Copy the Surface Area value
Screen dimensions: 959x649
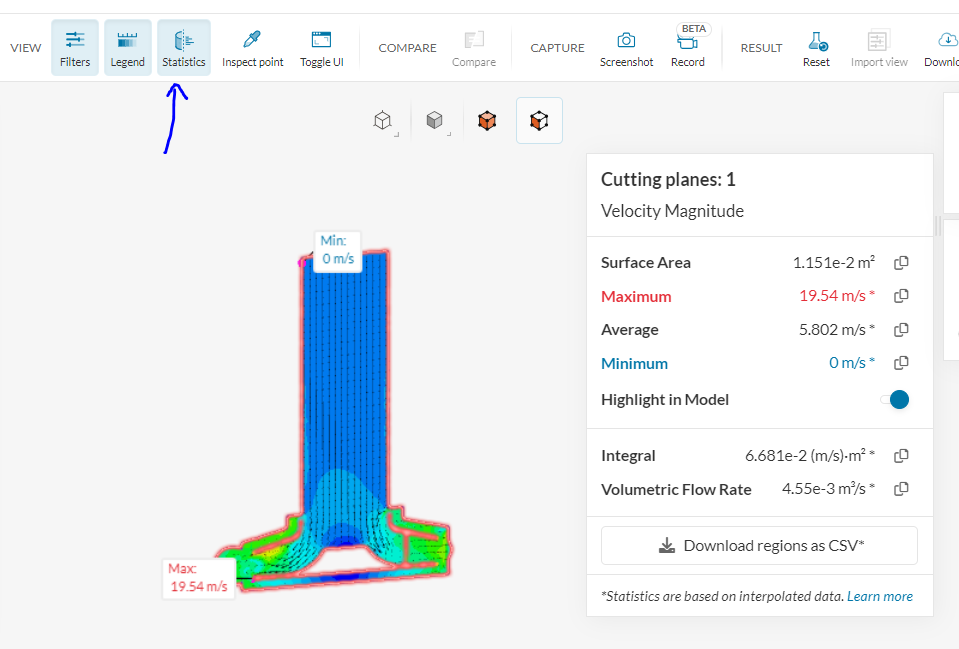pyautogui.click(x=901, y=263)
